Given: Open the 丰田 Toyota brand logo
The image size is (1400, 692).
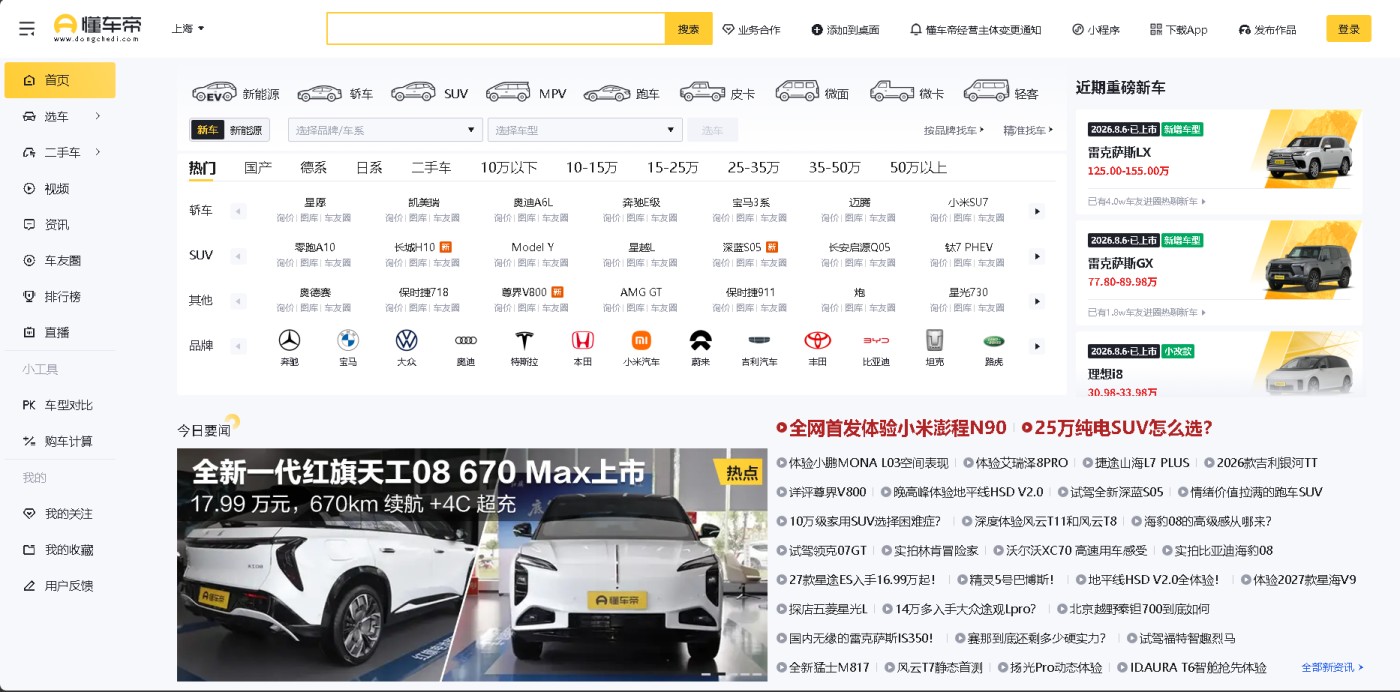Looking at the screenshot, I should point(818,340).
